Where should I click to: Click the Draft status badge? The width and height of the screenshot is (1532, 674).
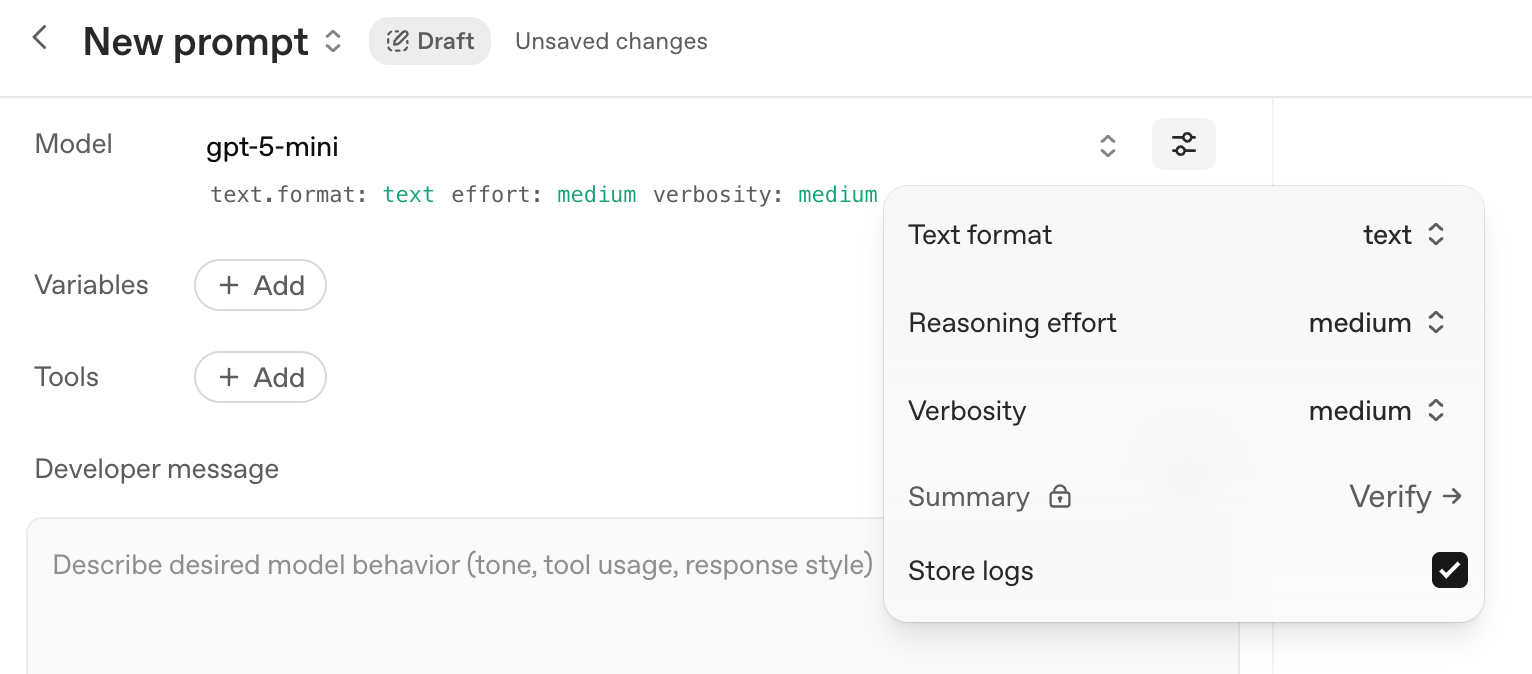point(430,41)
